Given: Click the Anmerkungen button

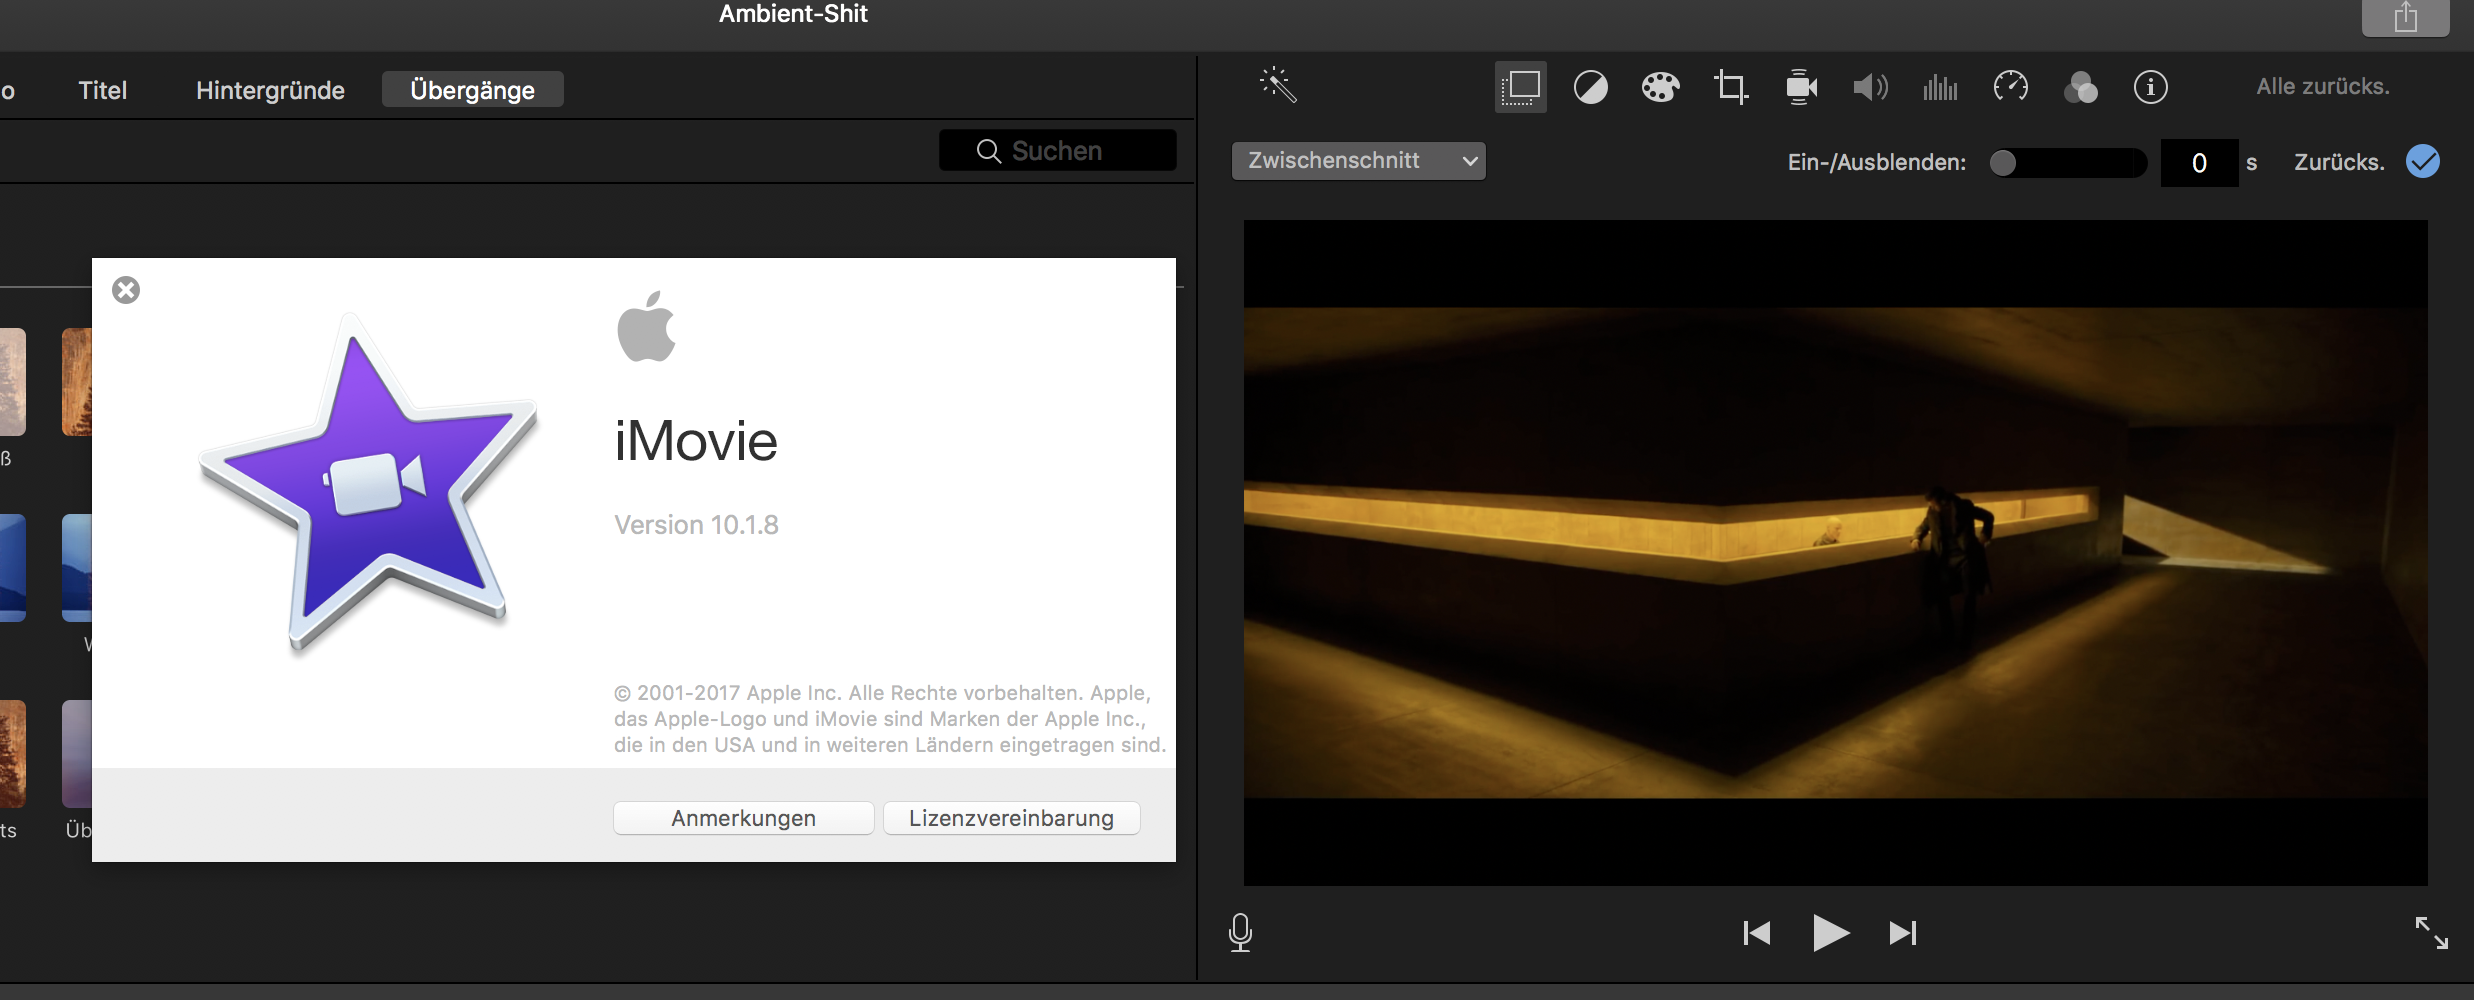Looking at the screenshot, I should pos(743,818).
